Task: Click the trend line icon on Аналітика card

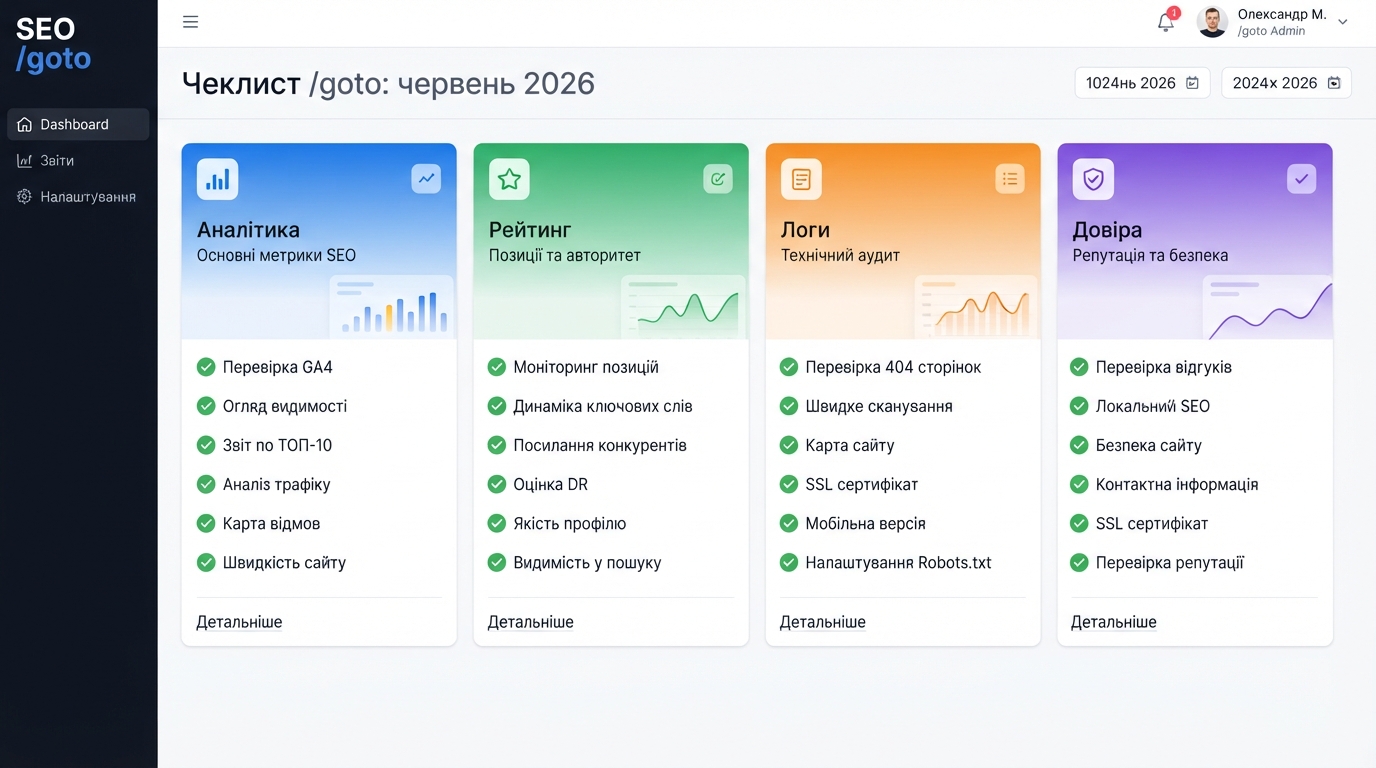Action: coord(426,178)
